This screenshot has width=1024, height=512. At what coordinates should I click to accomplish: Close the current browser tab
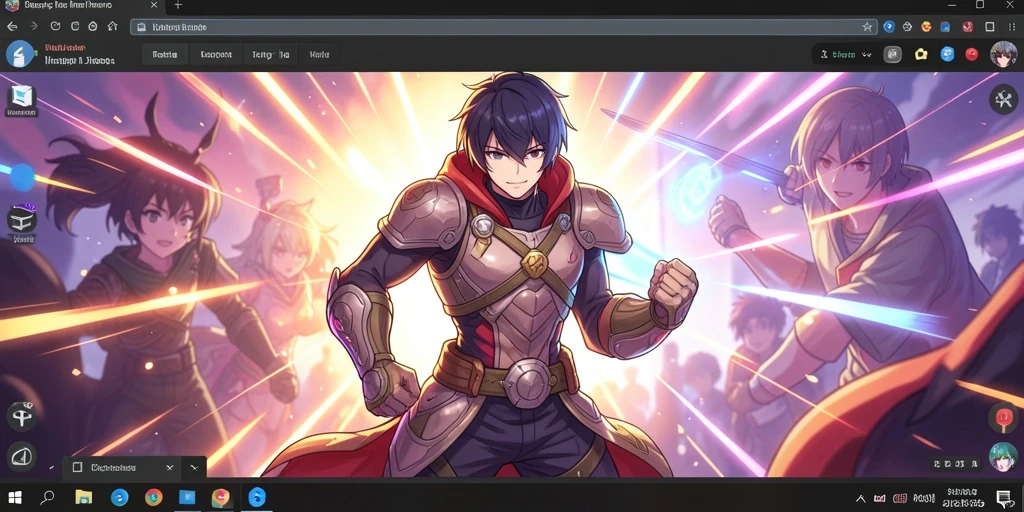pyautogui.click(x=154, y=5)
